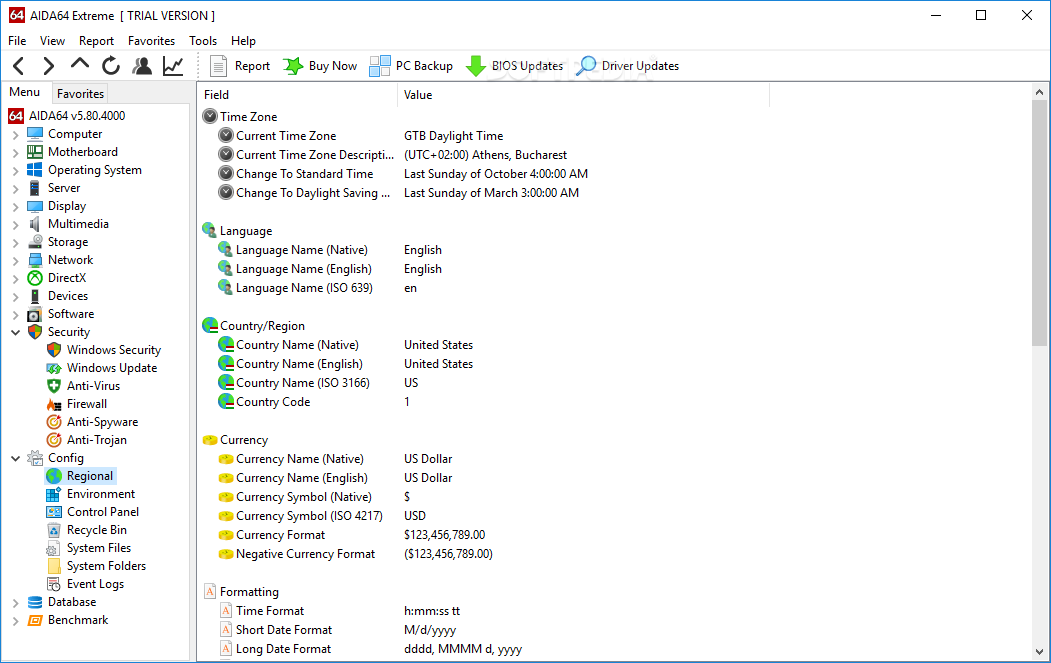Open the user/community toolbar icon
The width and height of the screenshot is (1051, 663).
click(142, 66)
